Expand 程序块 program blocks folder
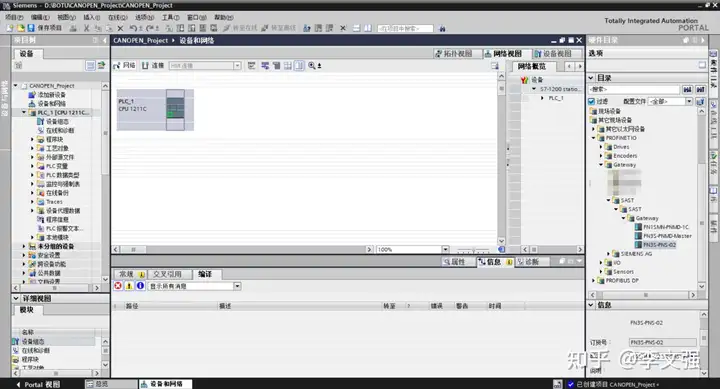 pyautogui.click(x=32, y=139)
